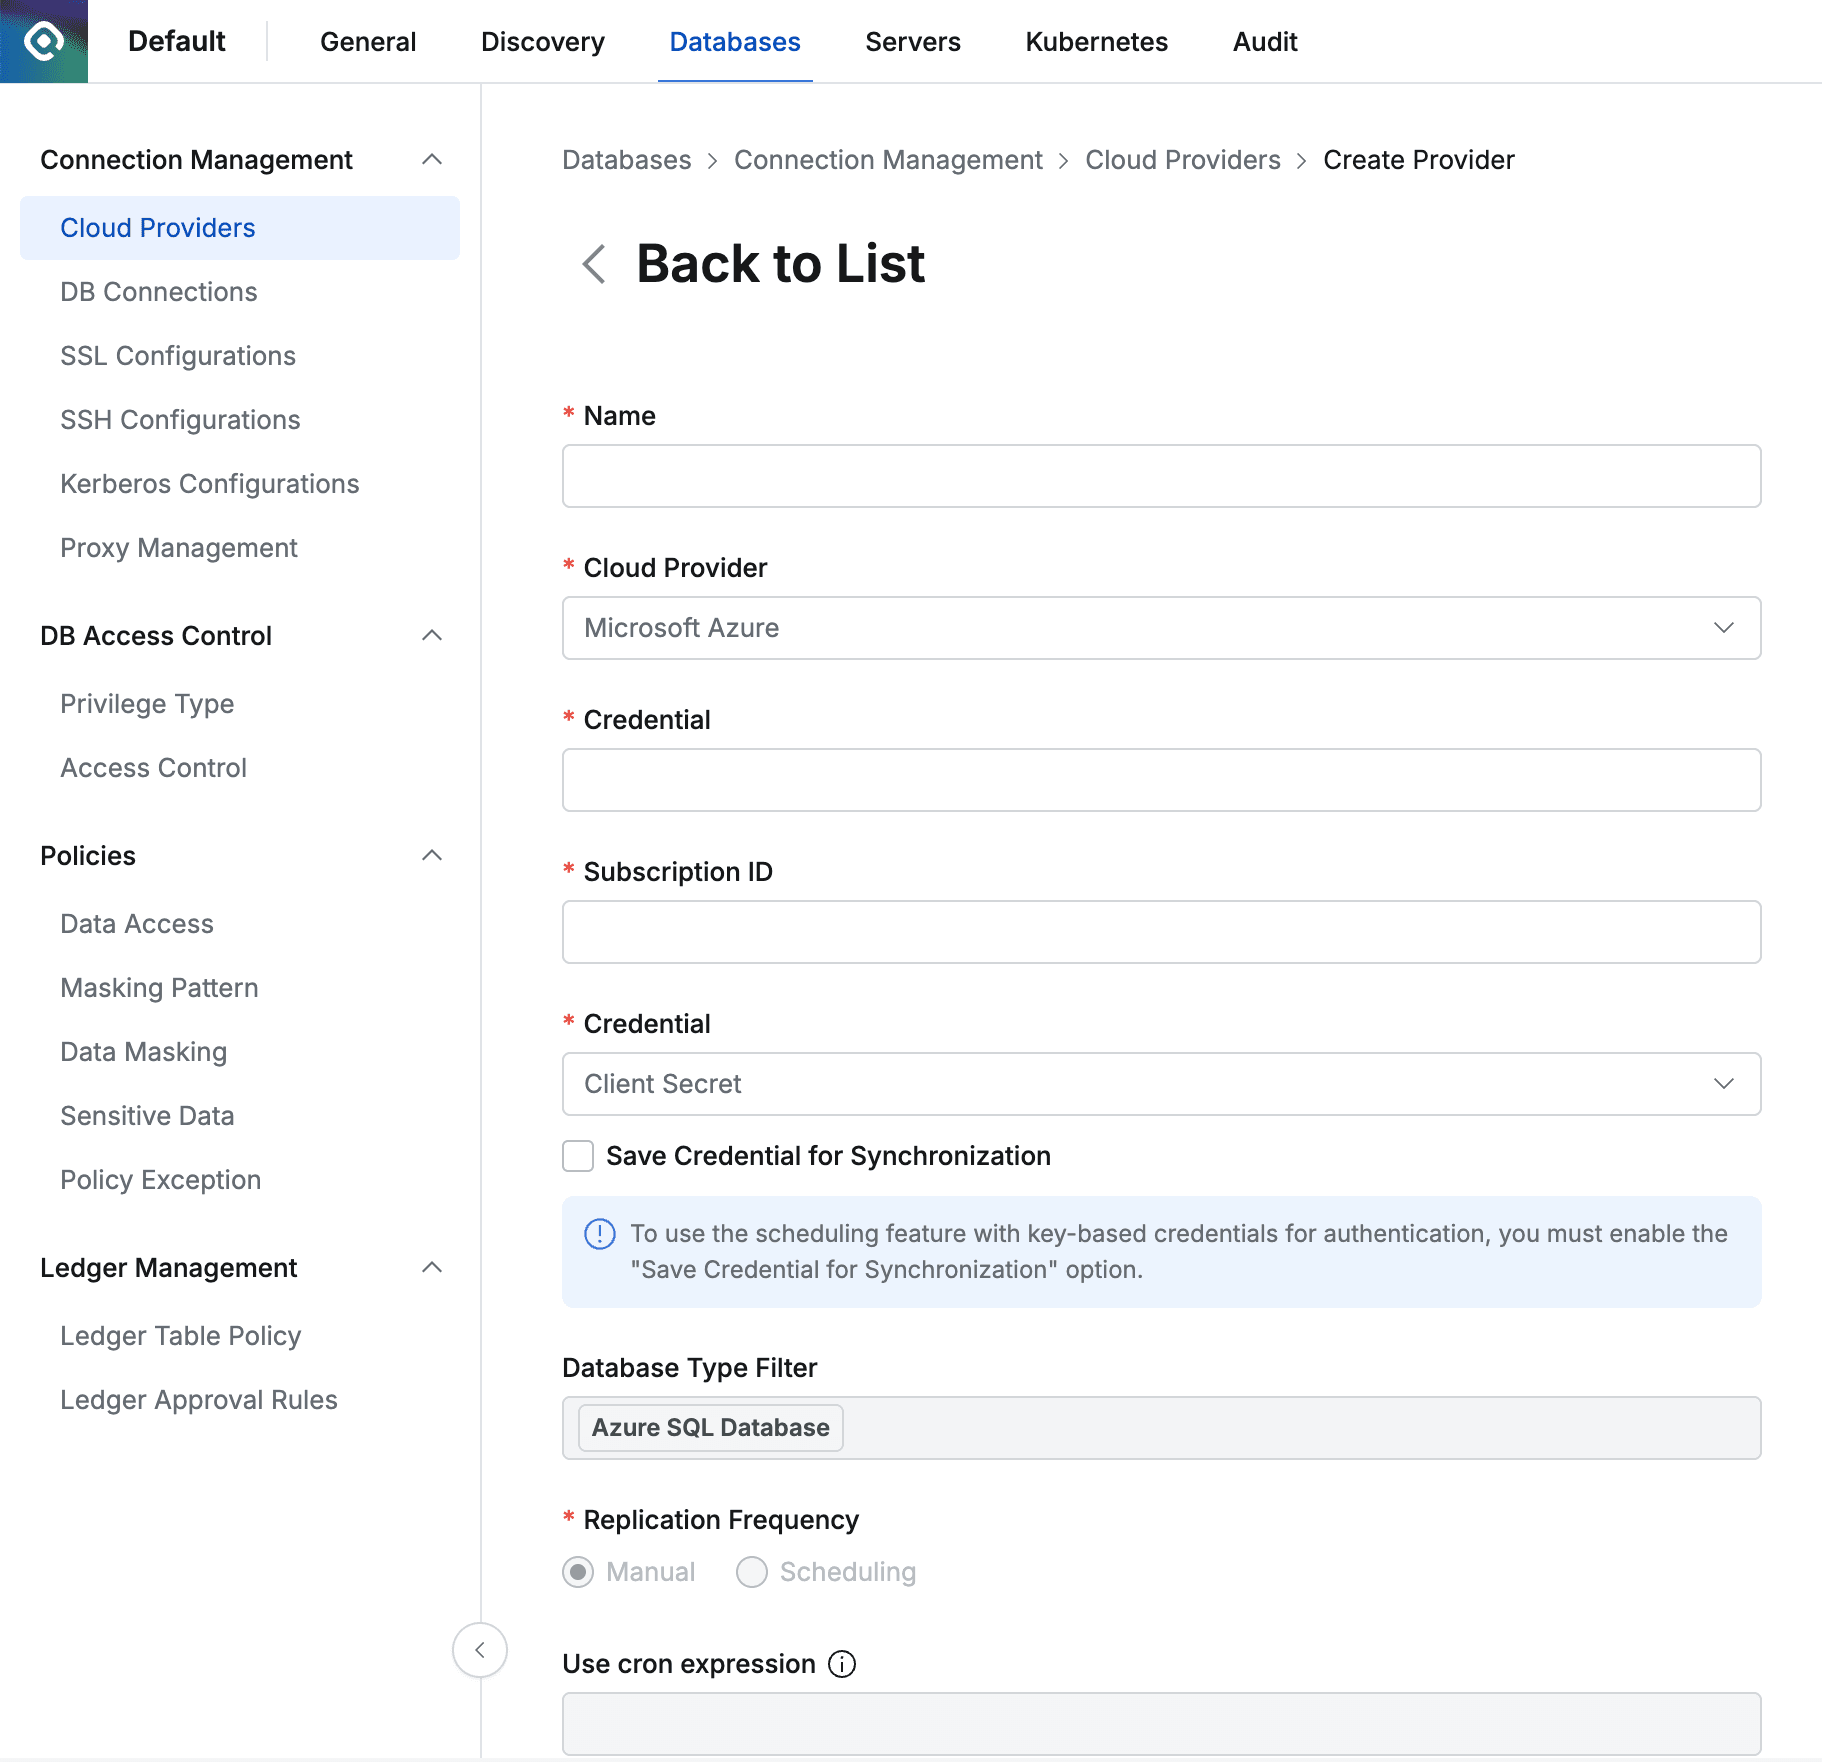Click Cloud Providers in the breadcrumb trail

[x=1182, y=159]
